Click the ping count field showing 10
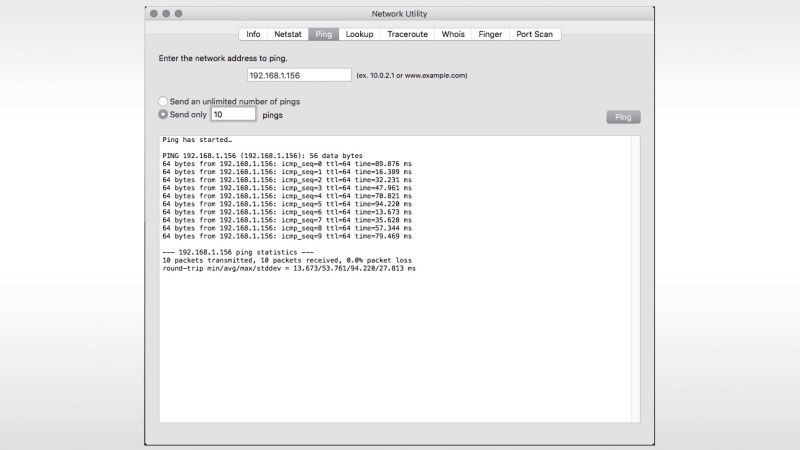Image resolution: width=800 pixels, height=450 pixels. click(233, 114)
